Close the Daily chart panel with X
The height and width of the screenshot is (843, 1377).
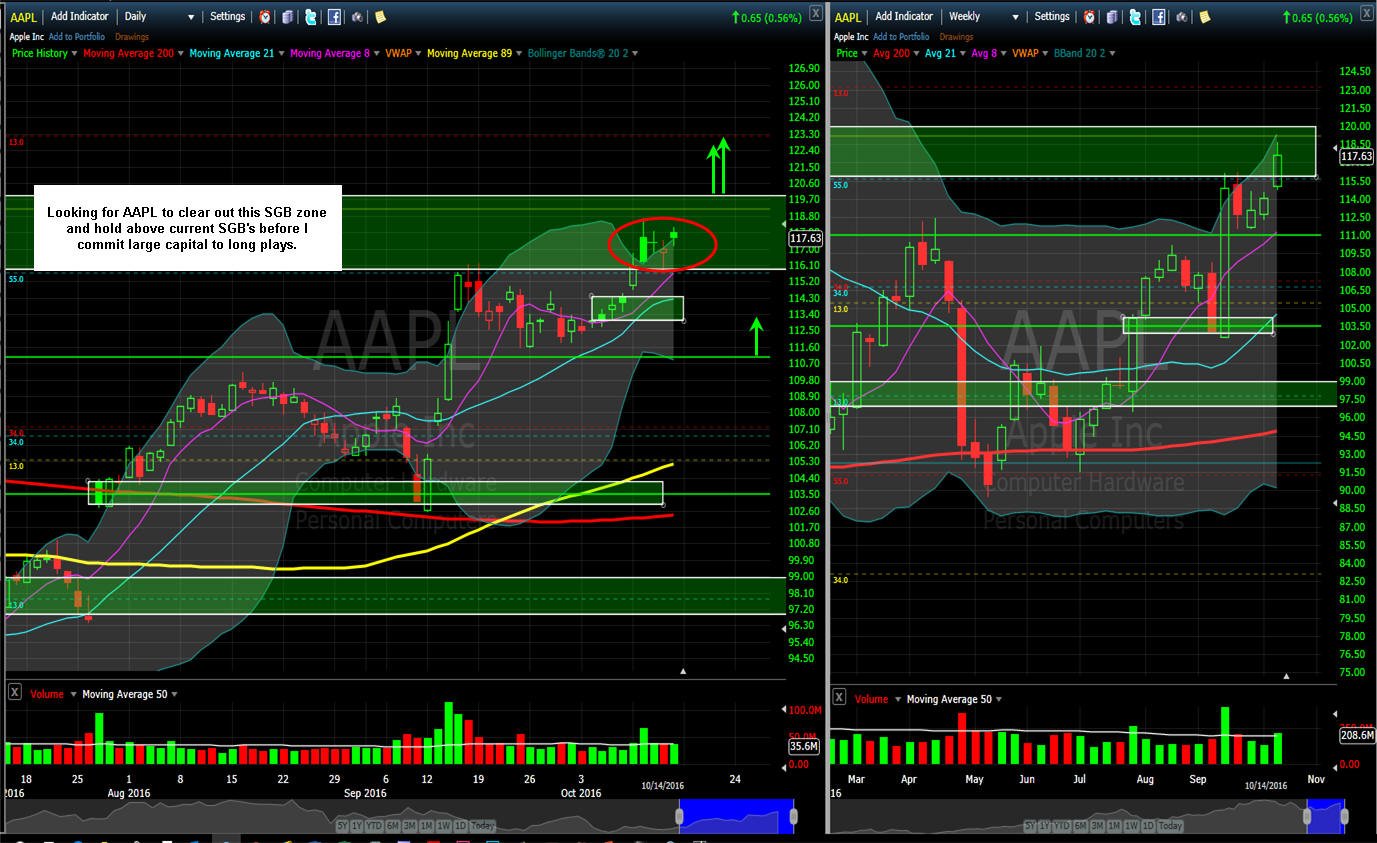816,13
